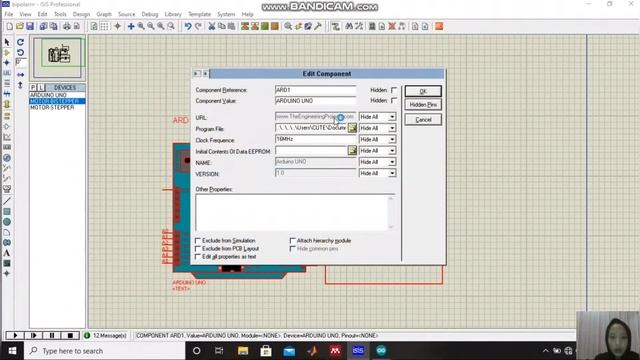Select the 2D box drawing tool

(x=7, y=211)
